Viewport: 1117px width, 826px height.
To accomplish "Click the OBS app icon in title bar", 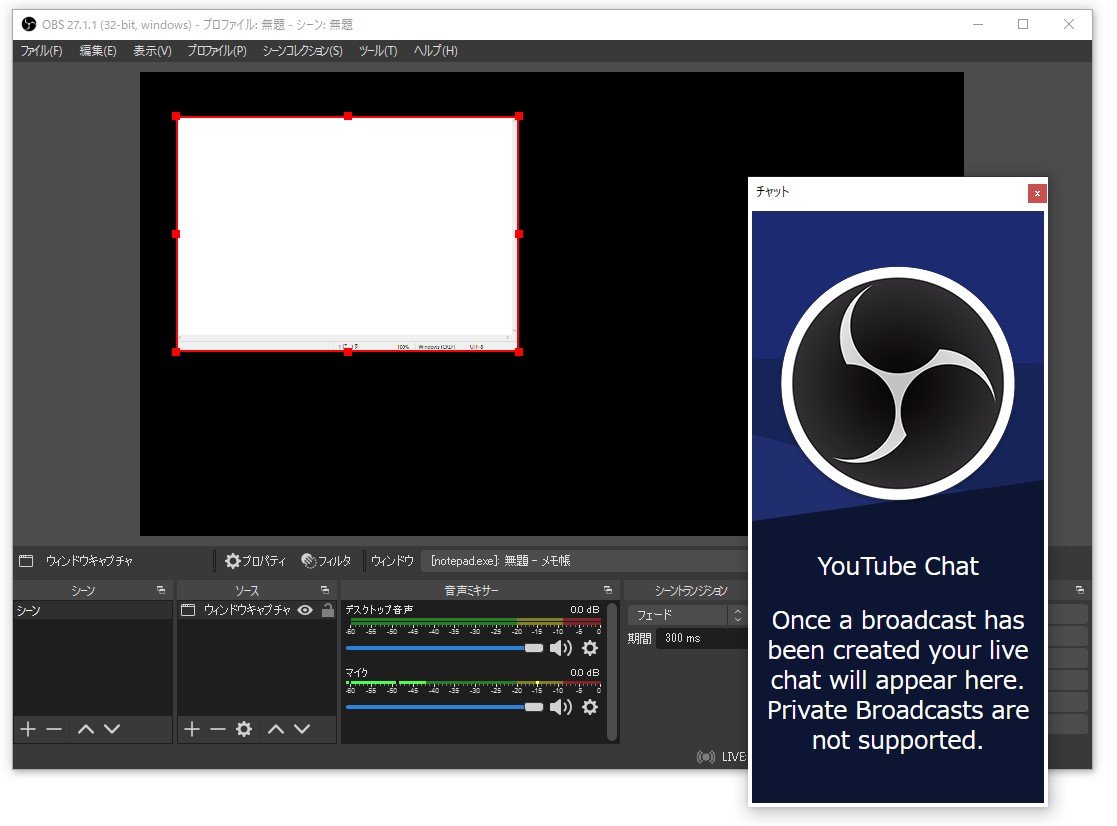I will [x=28, y=24].
